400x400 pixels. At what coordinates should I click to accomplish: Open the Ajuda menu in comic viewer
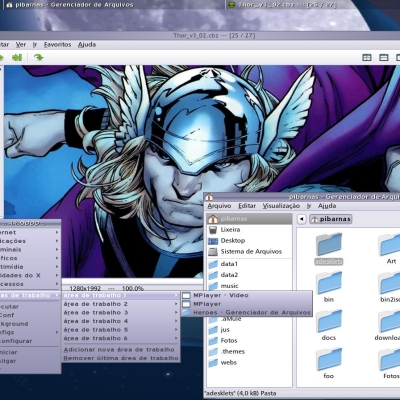[87, 45]
